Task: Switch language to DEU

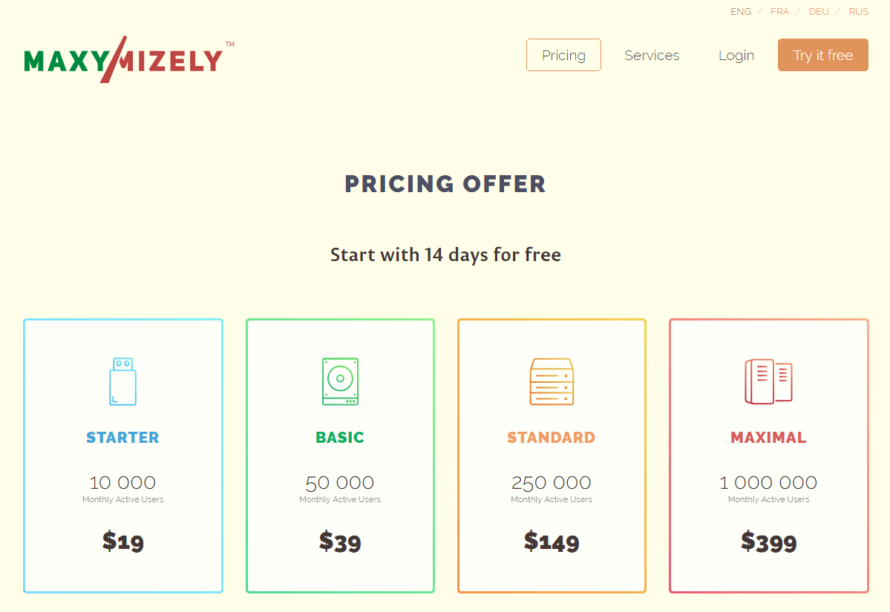Action: (819, 12)
